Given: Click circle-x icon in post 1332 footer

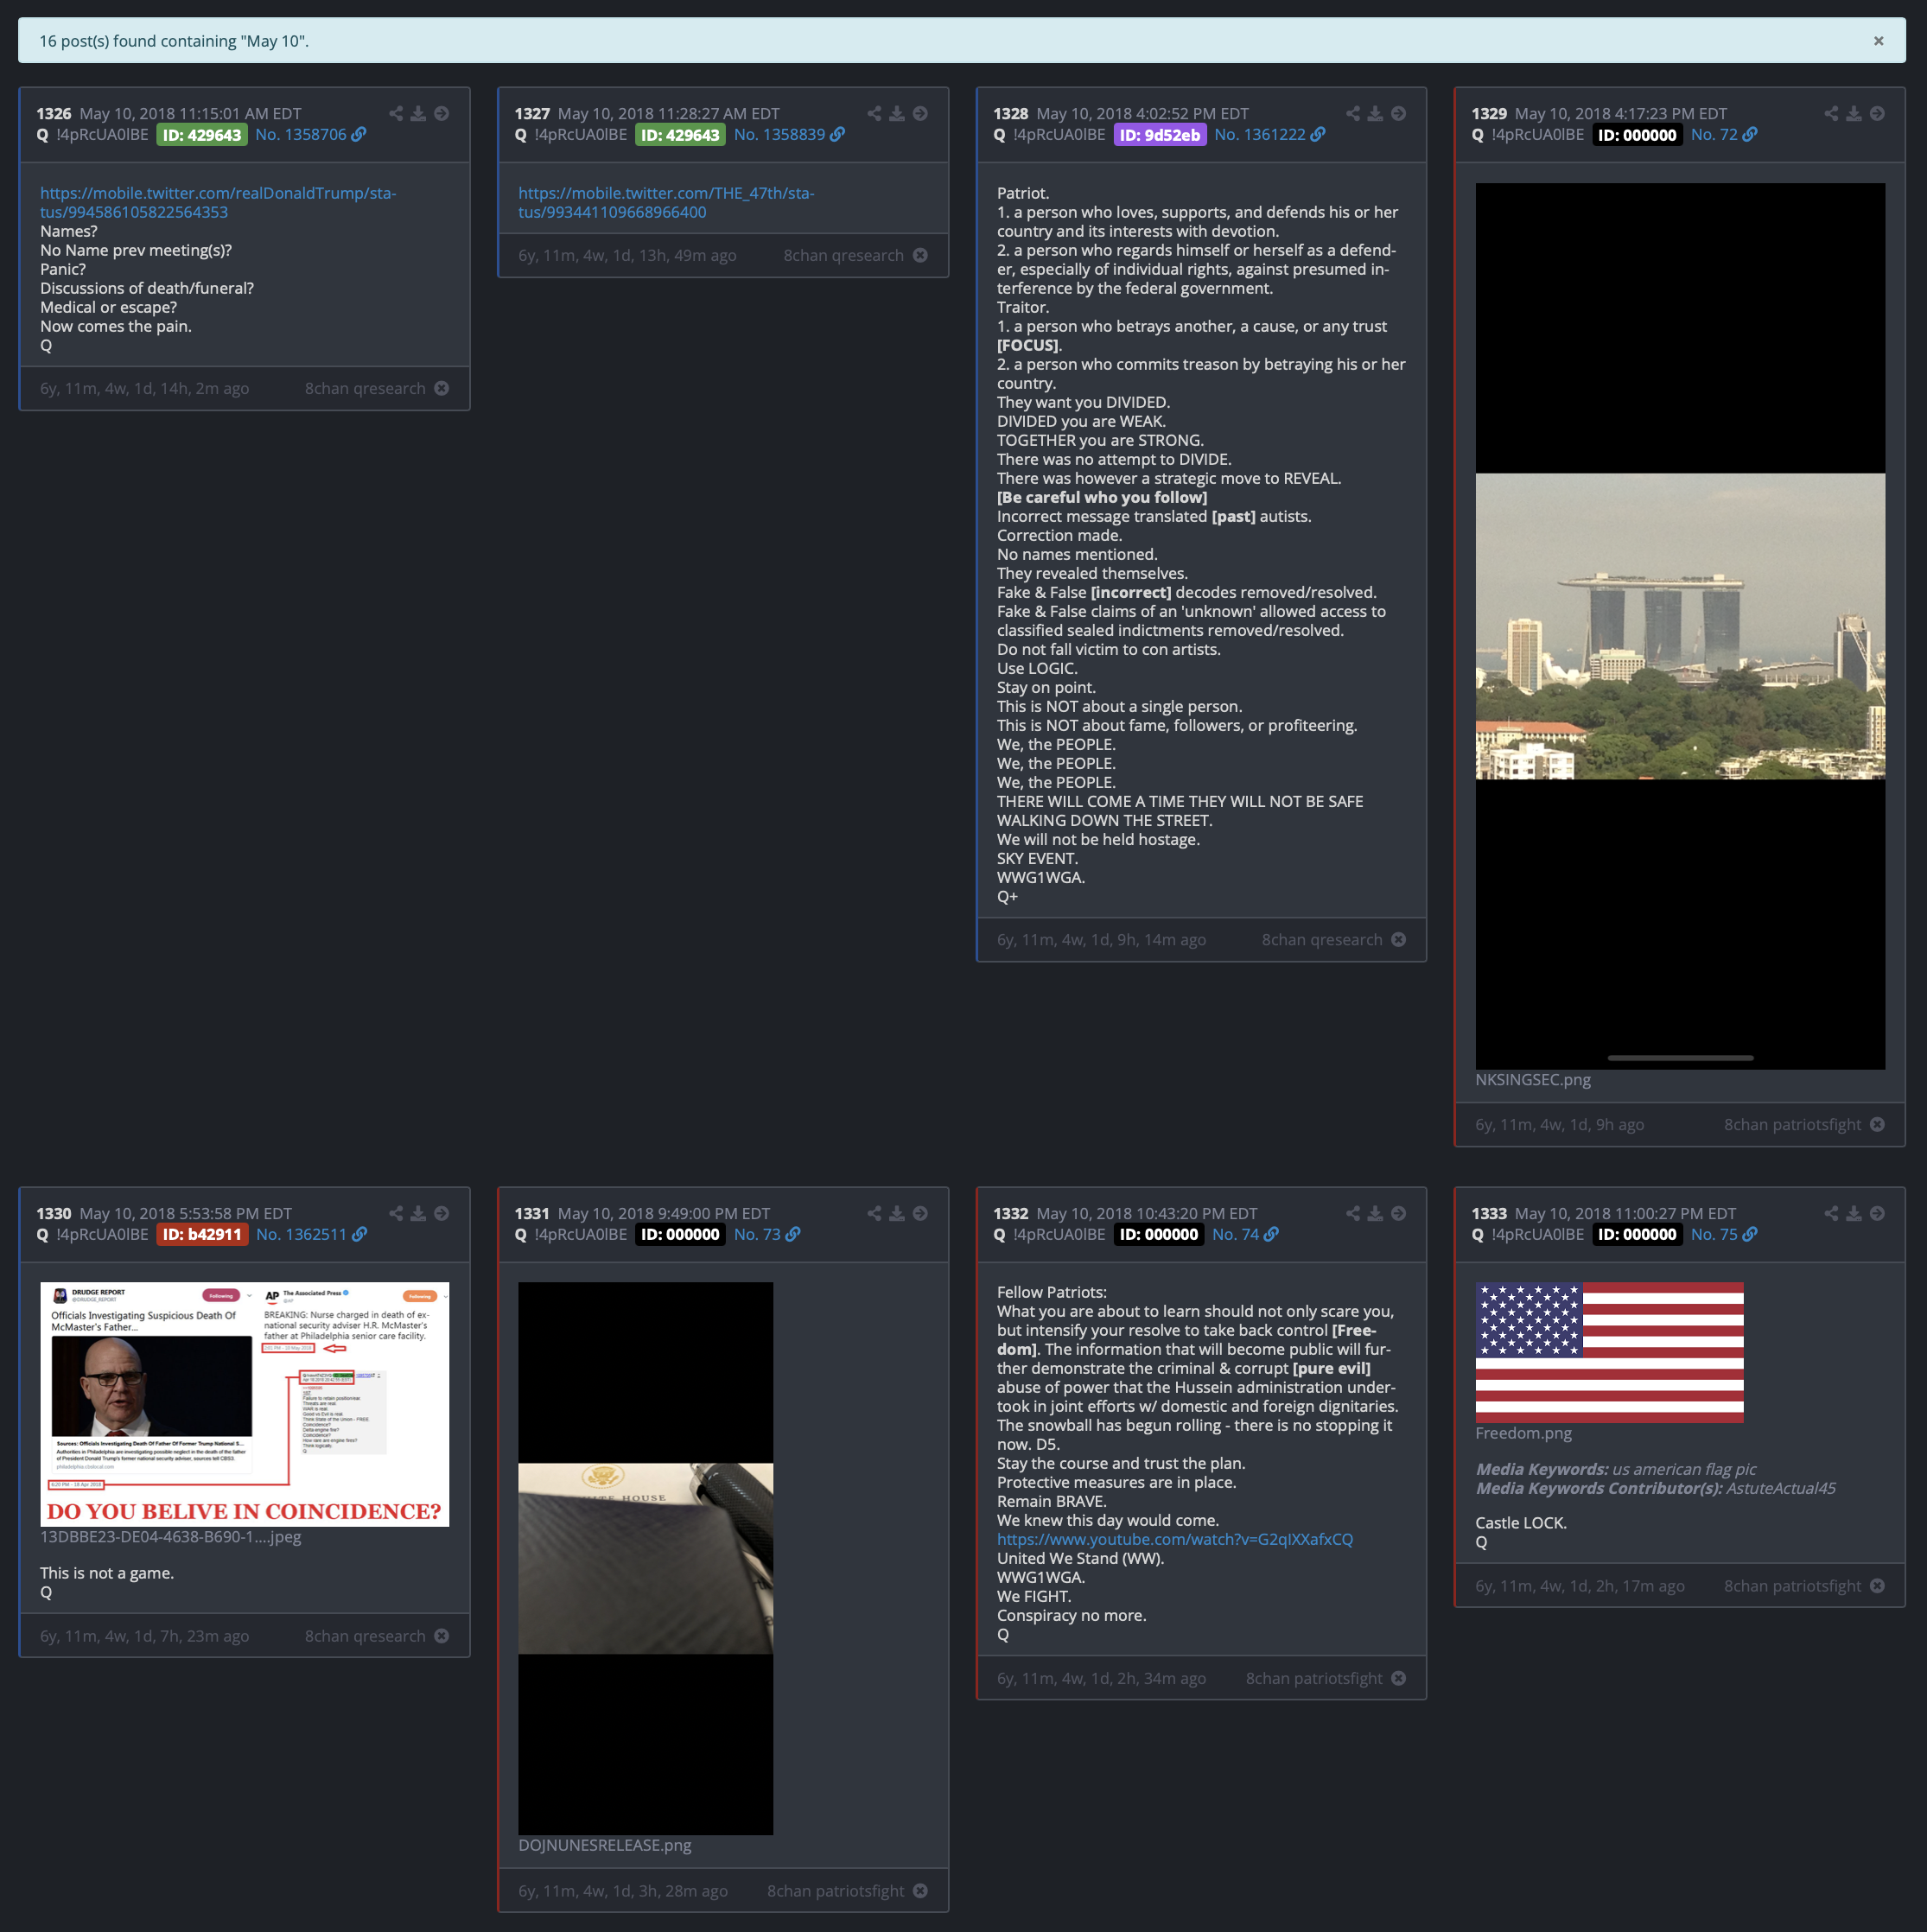Looking at the screenshot, I should tap(1398, 1678).
